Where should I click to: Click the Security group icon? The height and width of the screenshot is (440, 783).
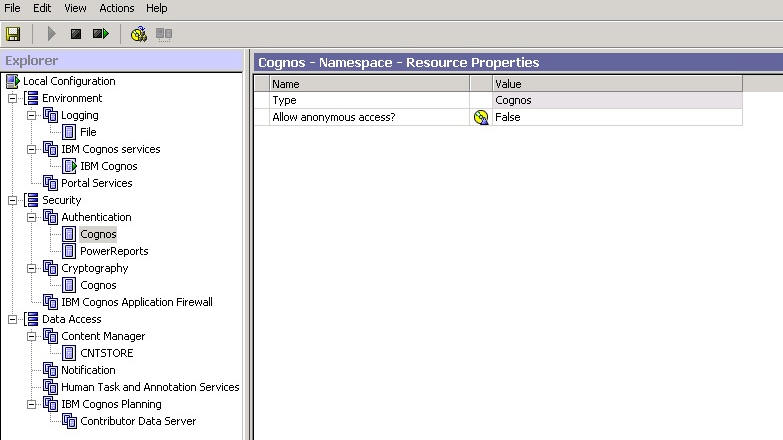pos(32,200)
